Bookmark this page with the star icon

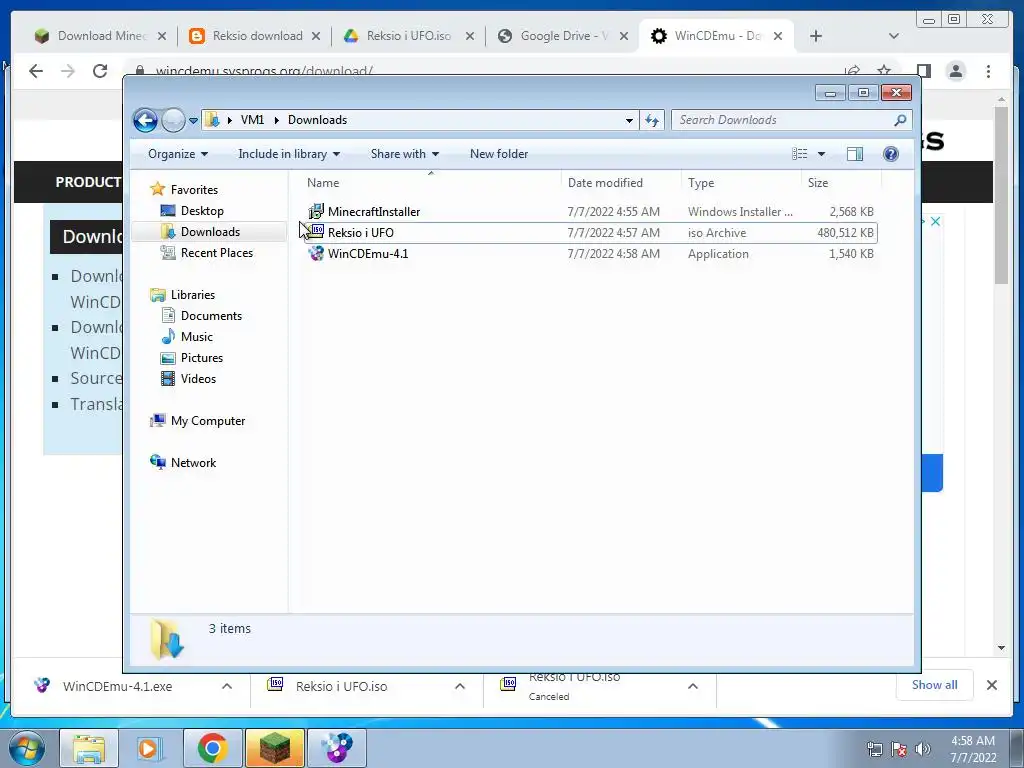pyautogui.click(x=884, y=71)
